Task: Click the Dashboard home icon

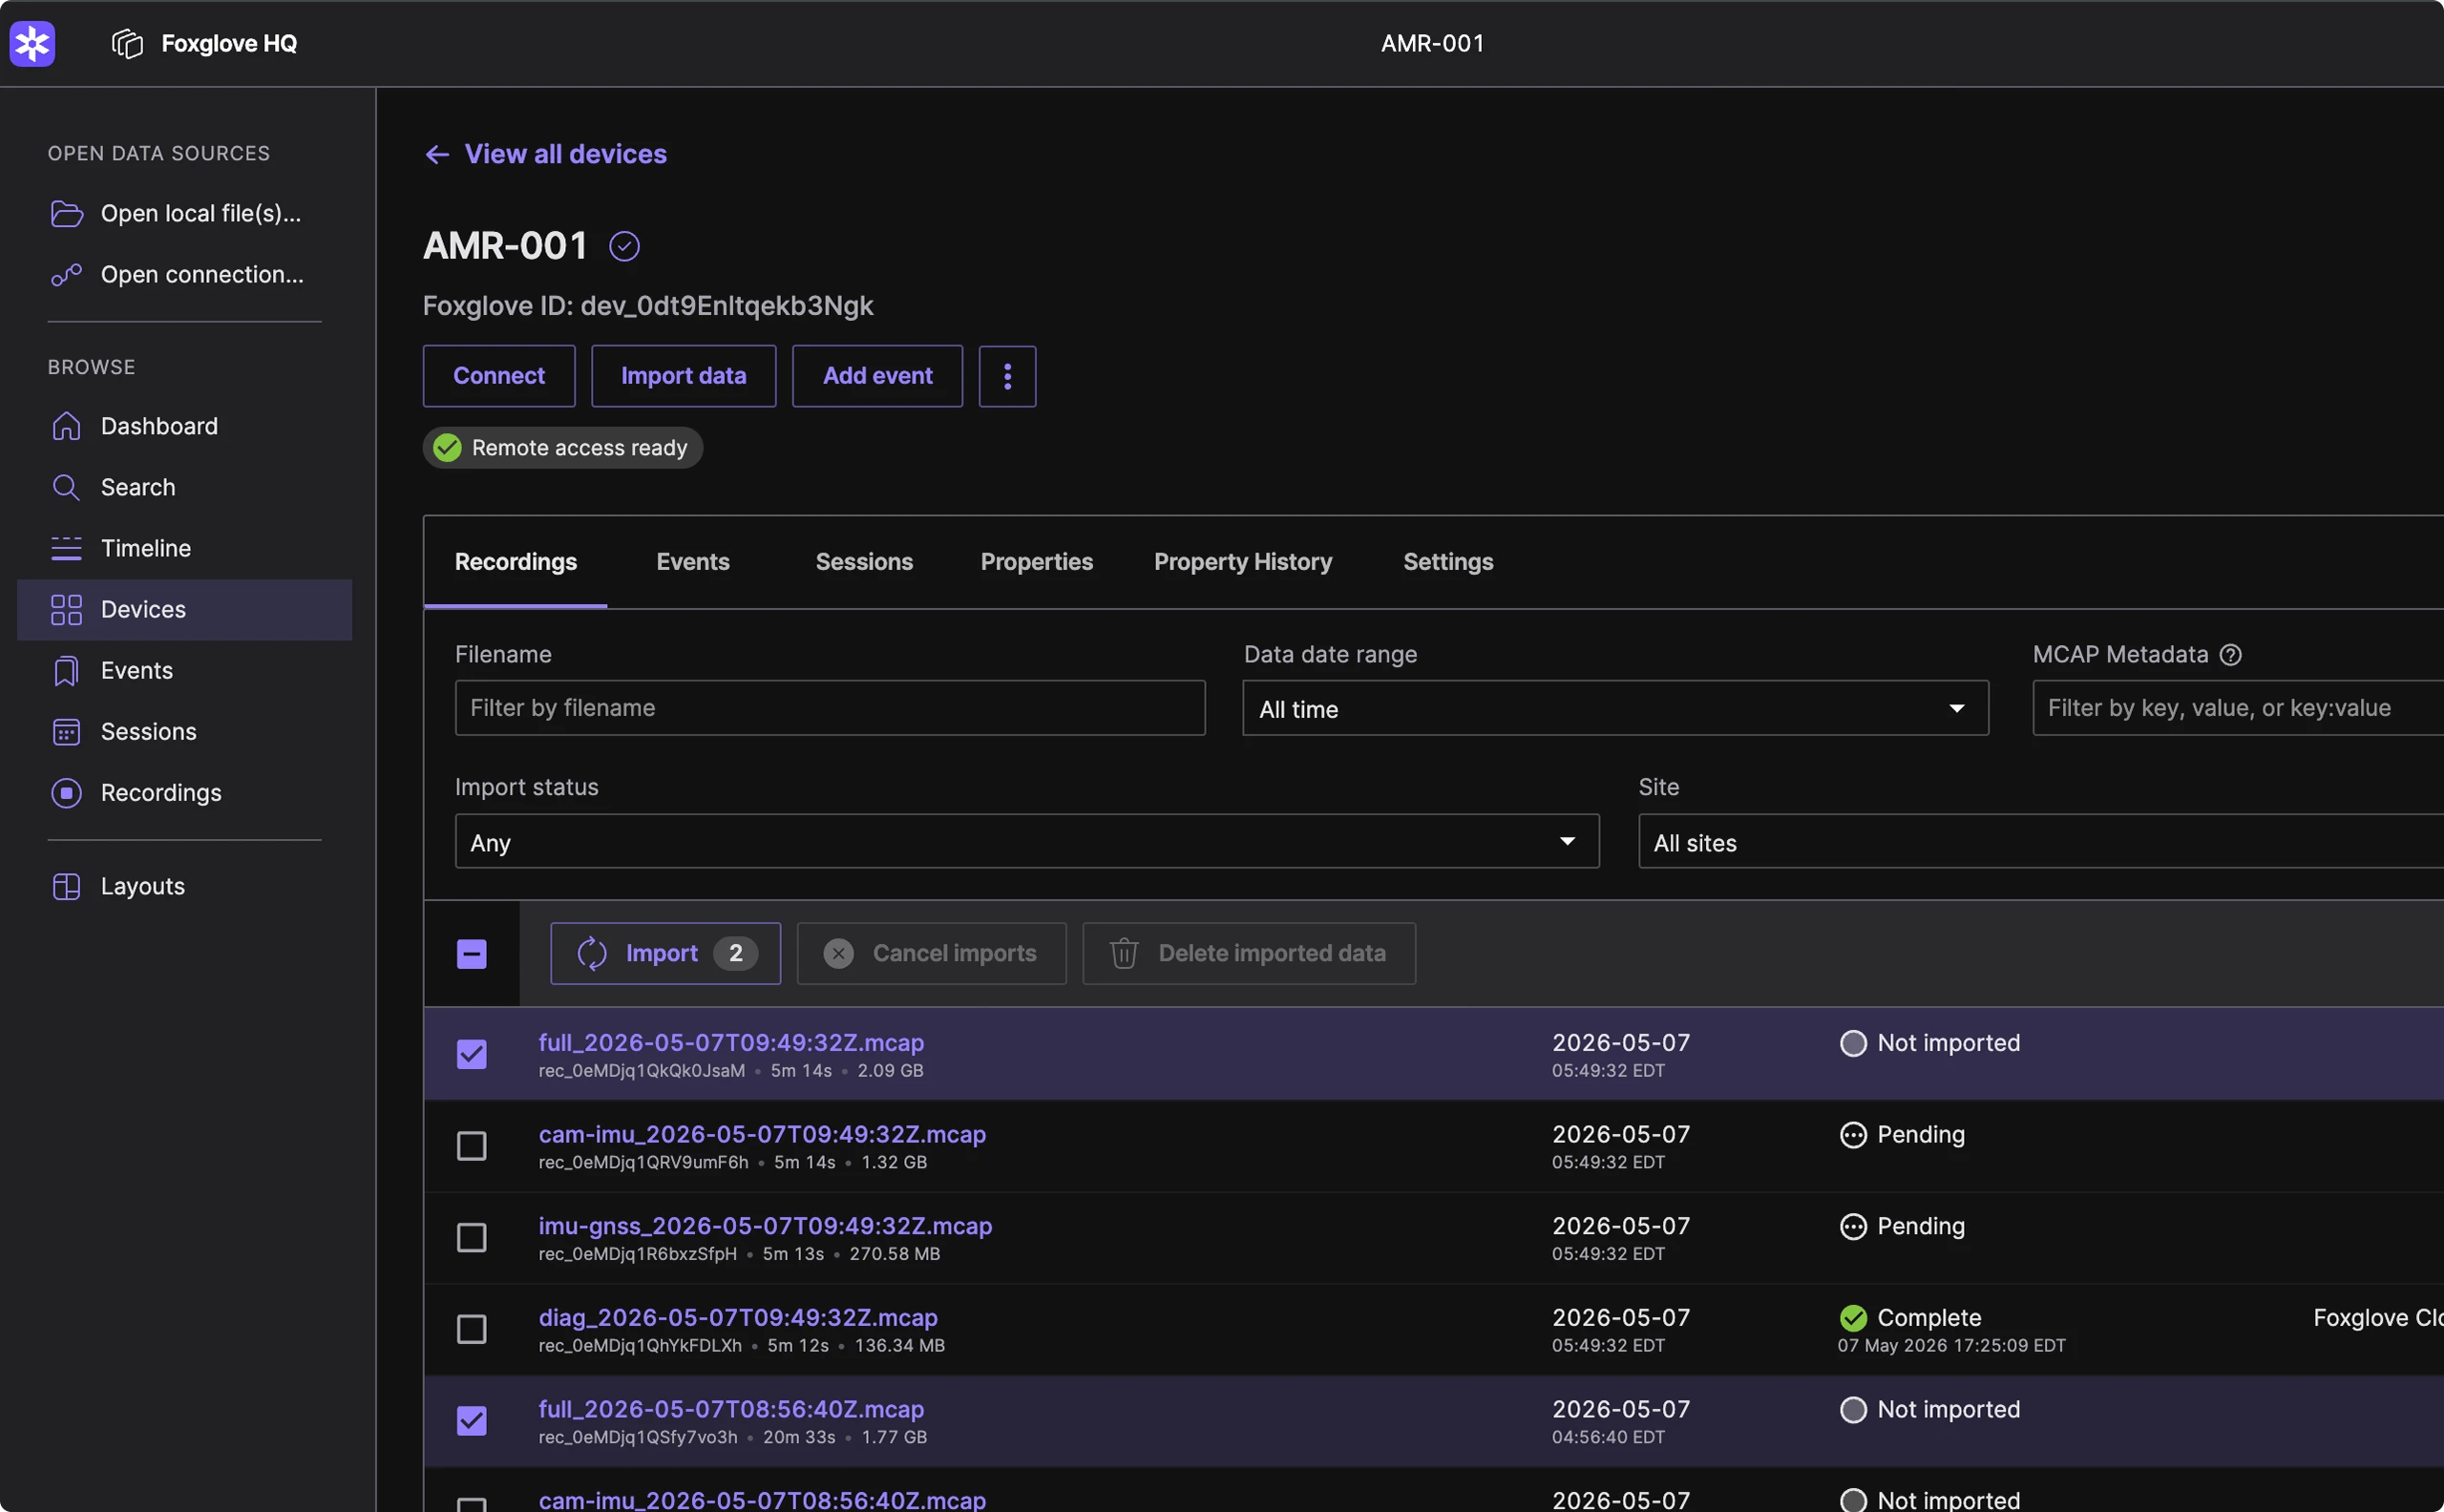Action: coord(66,426)
